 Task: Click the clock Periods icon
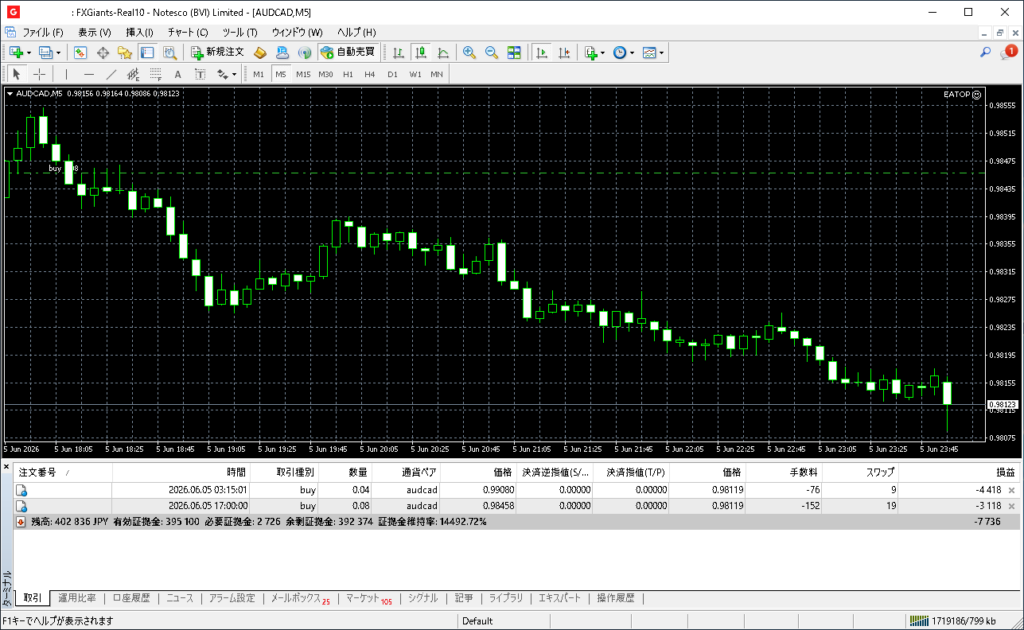tap(620, 53)
